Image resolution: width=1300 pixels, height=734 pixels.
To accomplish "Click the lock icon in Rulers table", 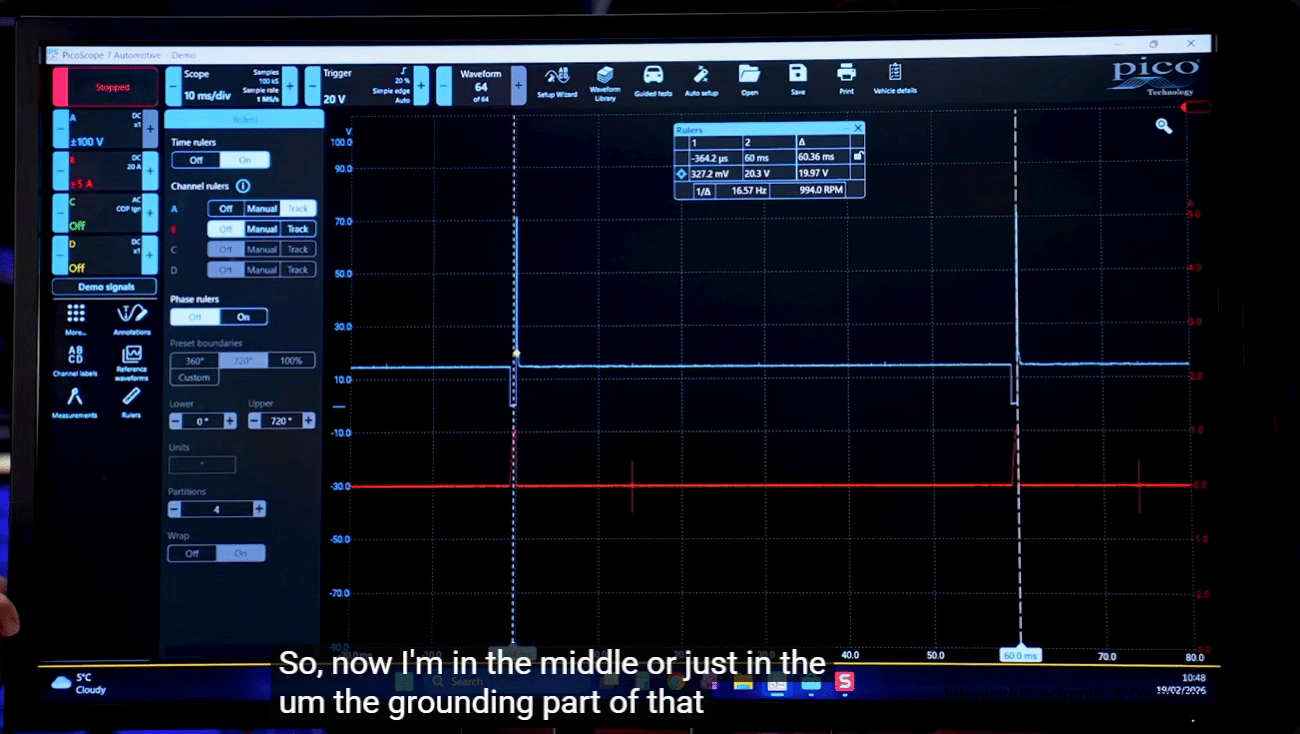I will tap(857, 157).
